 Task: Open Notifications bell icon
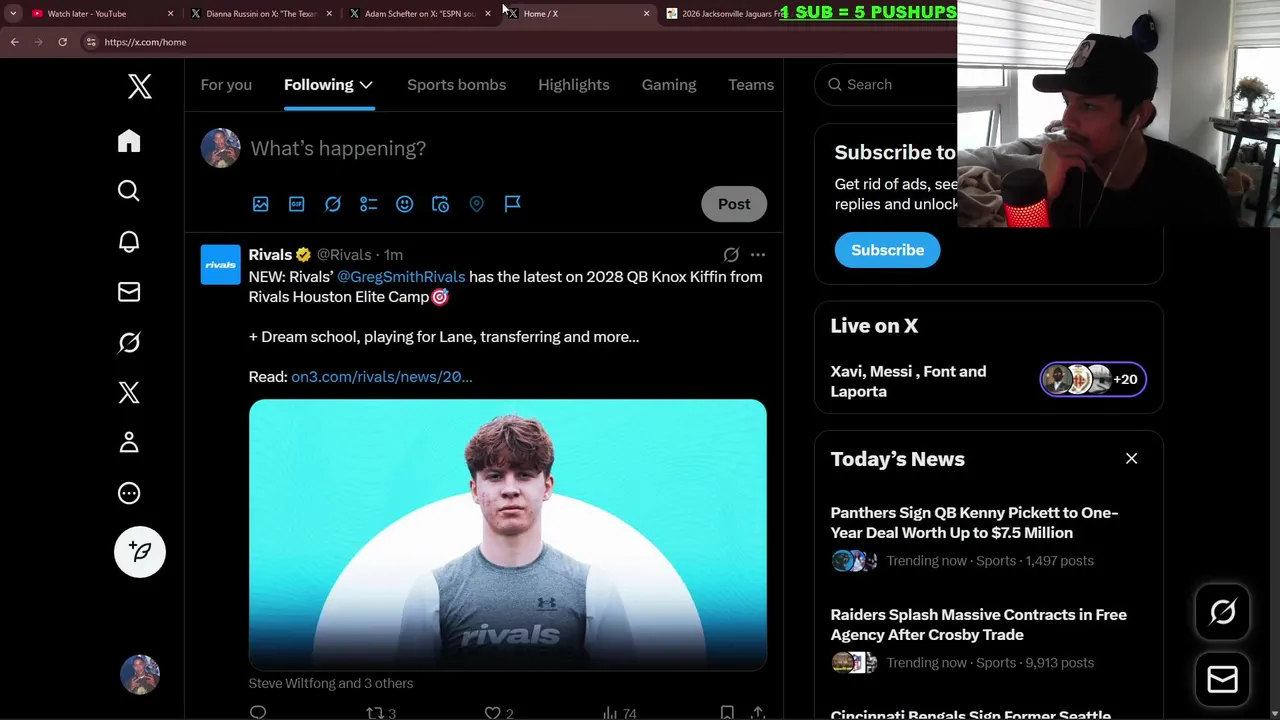[x=129, y=242]
